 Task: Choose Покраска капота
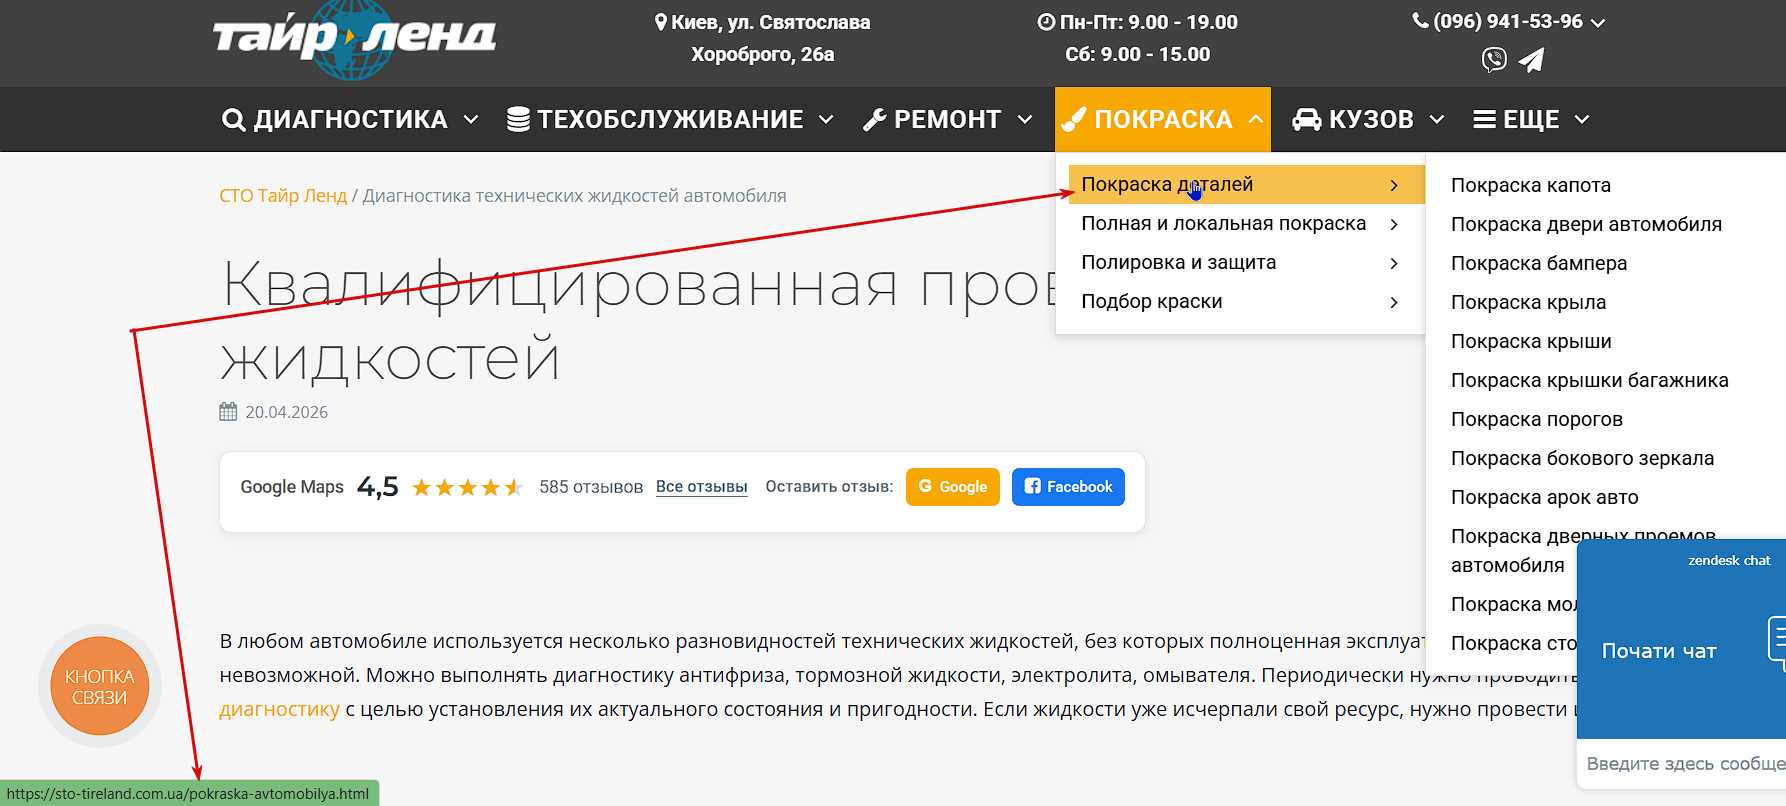click(1530, 185)
